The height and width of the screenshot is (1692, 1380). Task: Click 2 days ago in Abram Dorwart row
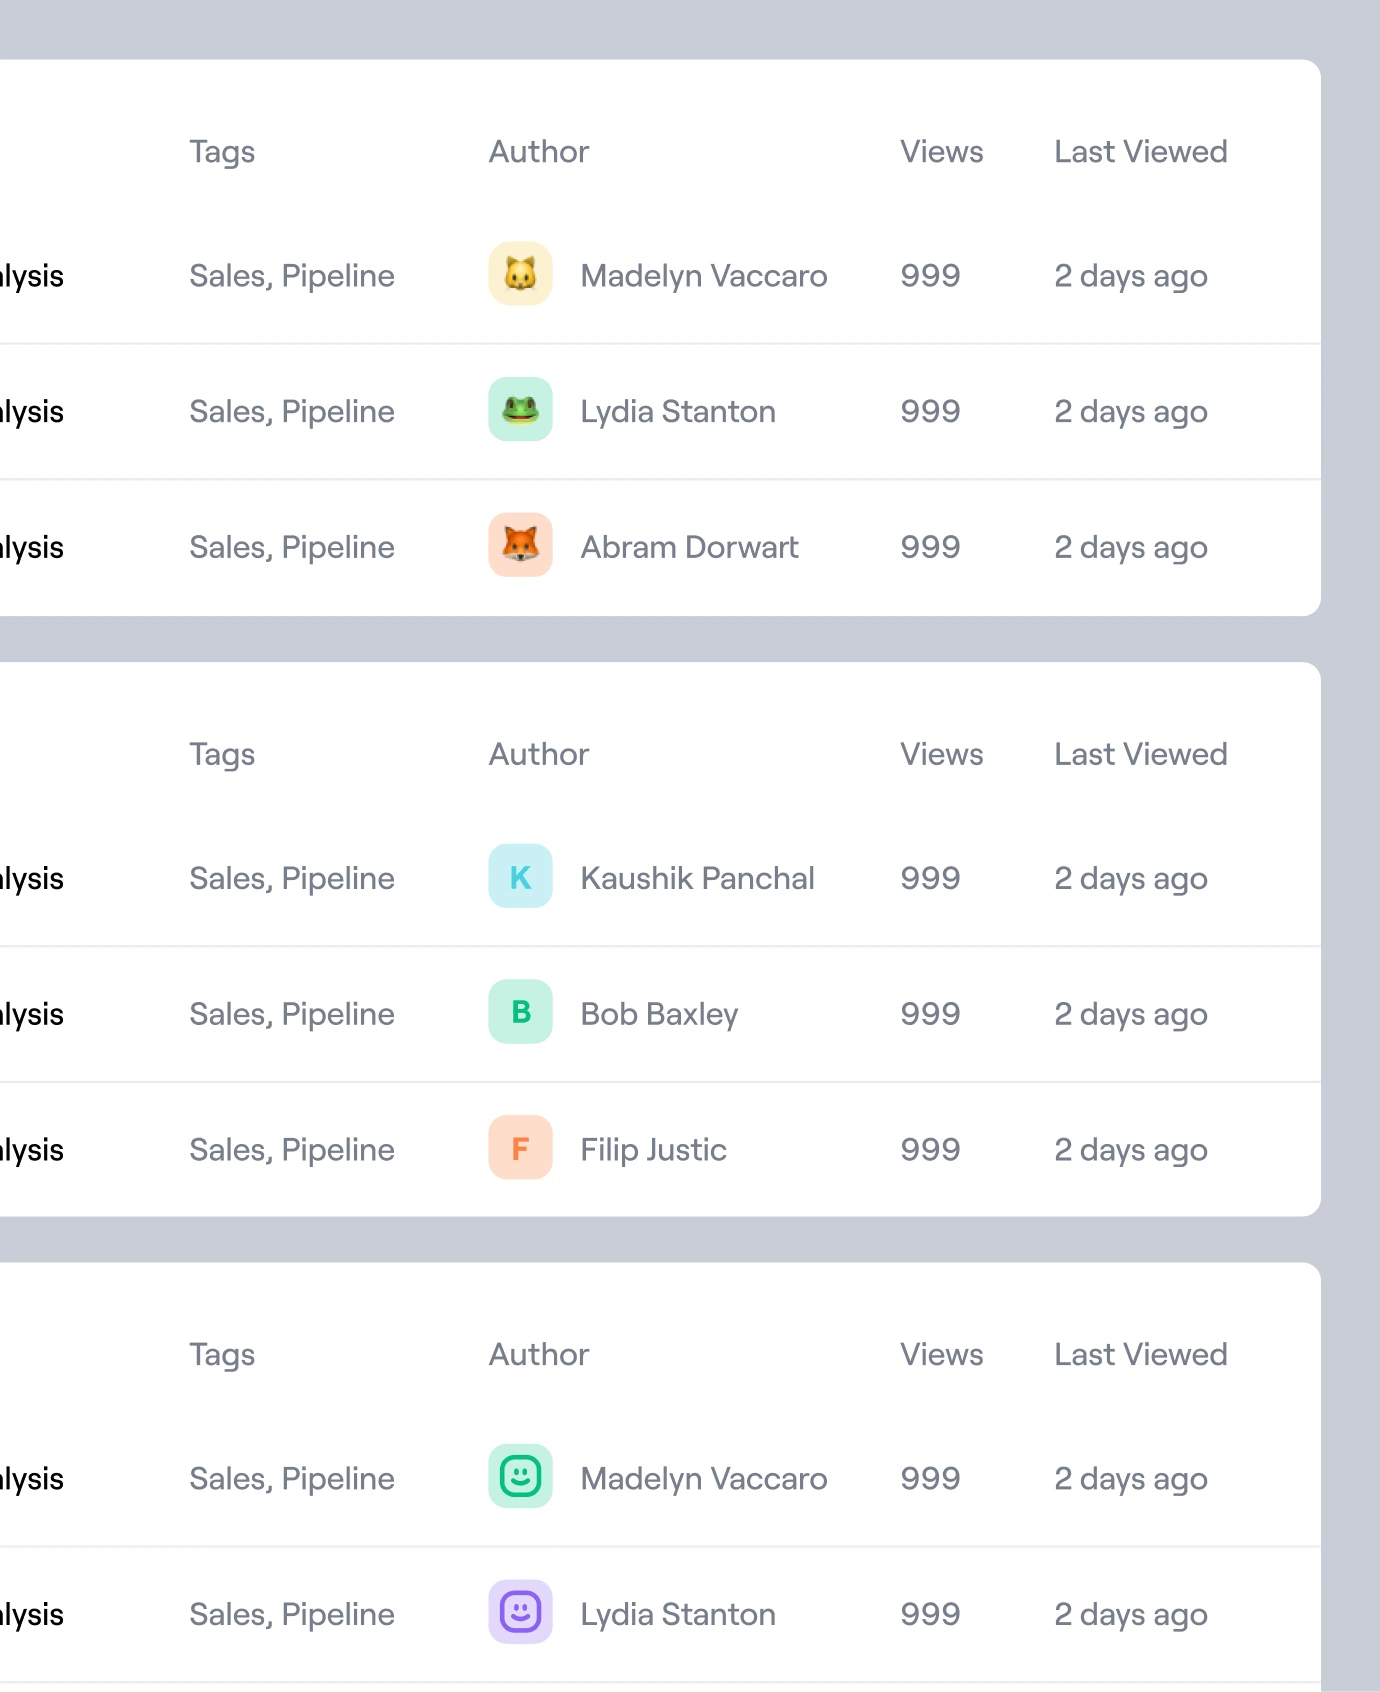(x=1130, y=547)
